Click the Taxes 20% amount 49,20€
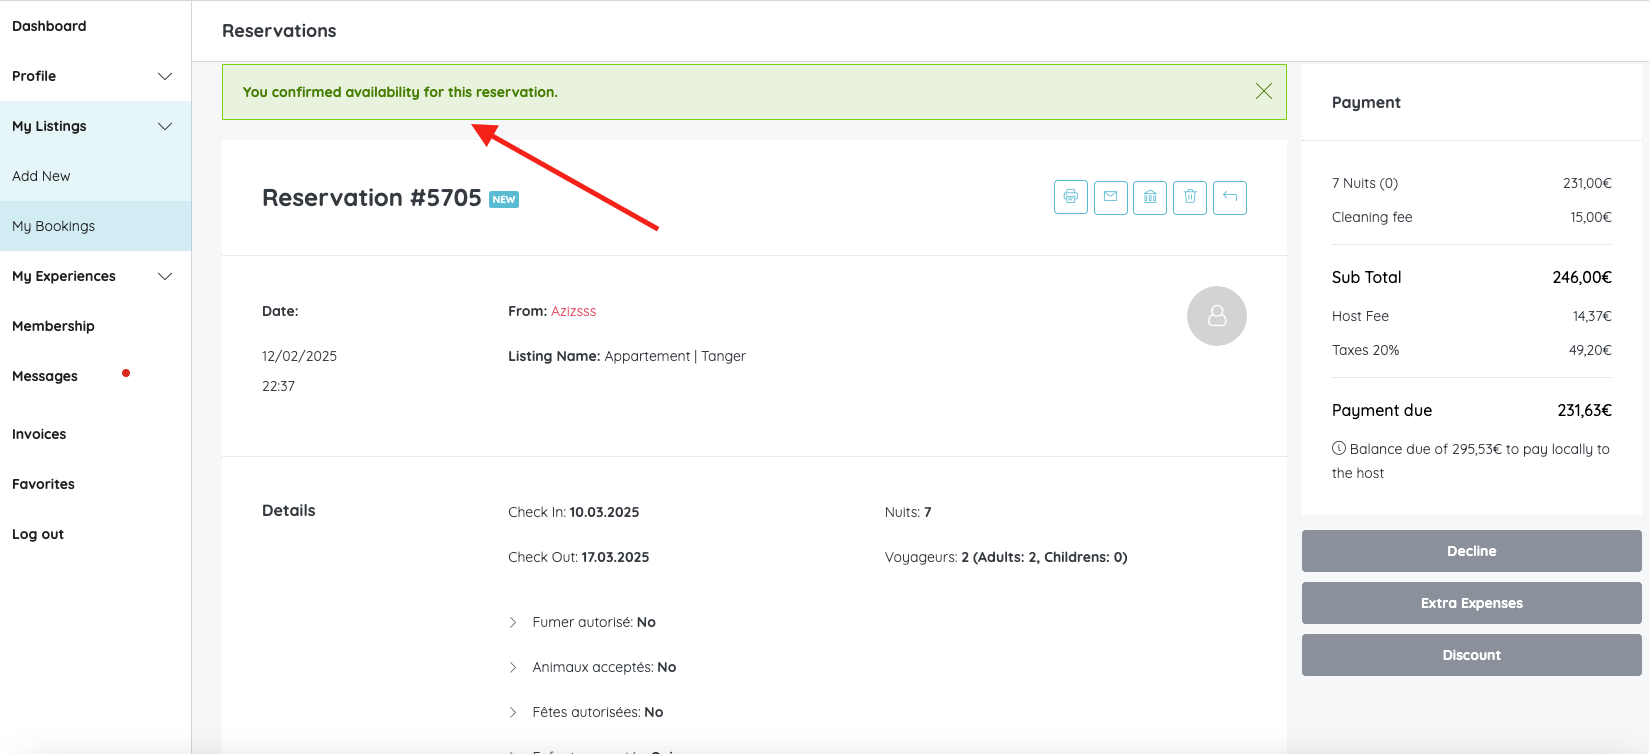 (x=1590, y=350)
